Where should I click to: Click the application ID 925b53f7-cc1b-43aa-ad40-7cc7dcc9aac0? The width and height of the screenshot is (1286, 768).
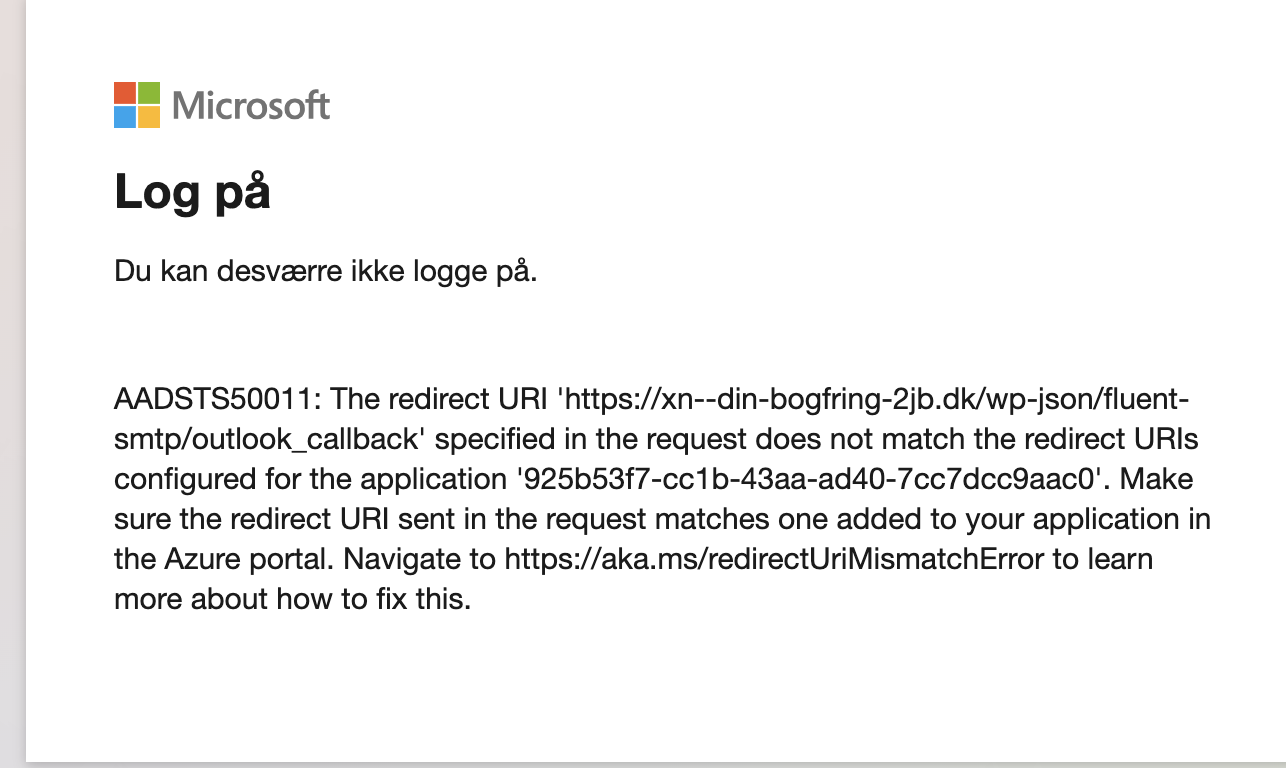pyautogui.click(x=814, y=479)
